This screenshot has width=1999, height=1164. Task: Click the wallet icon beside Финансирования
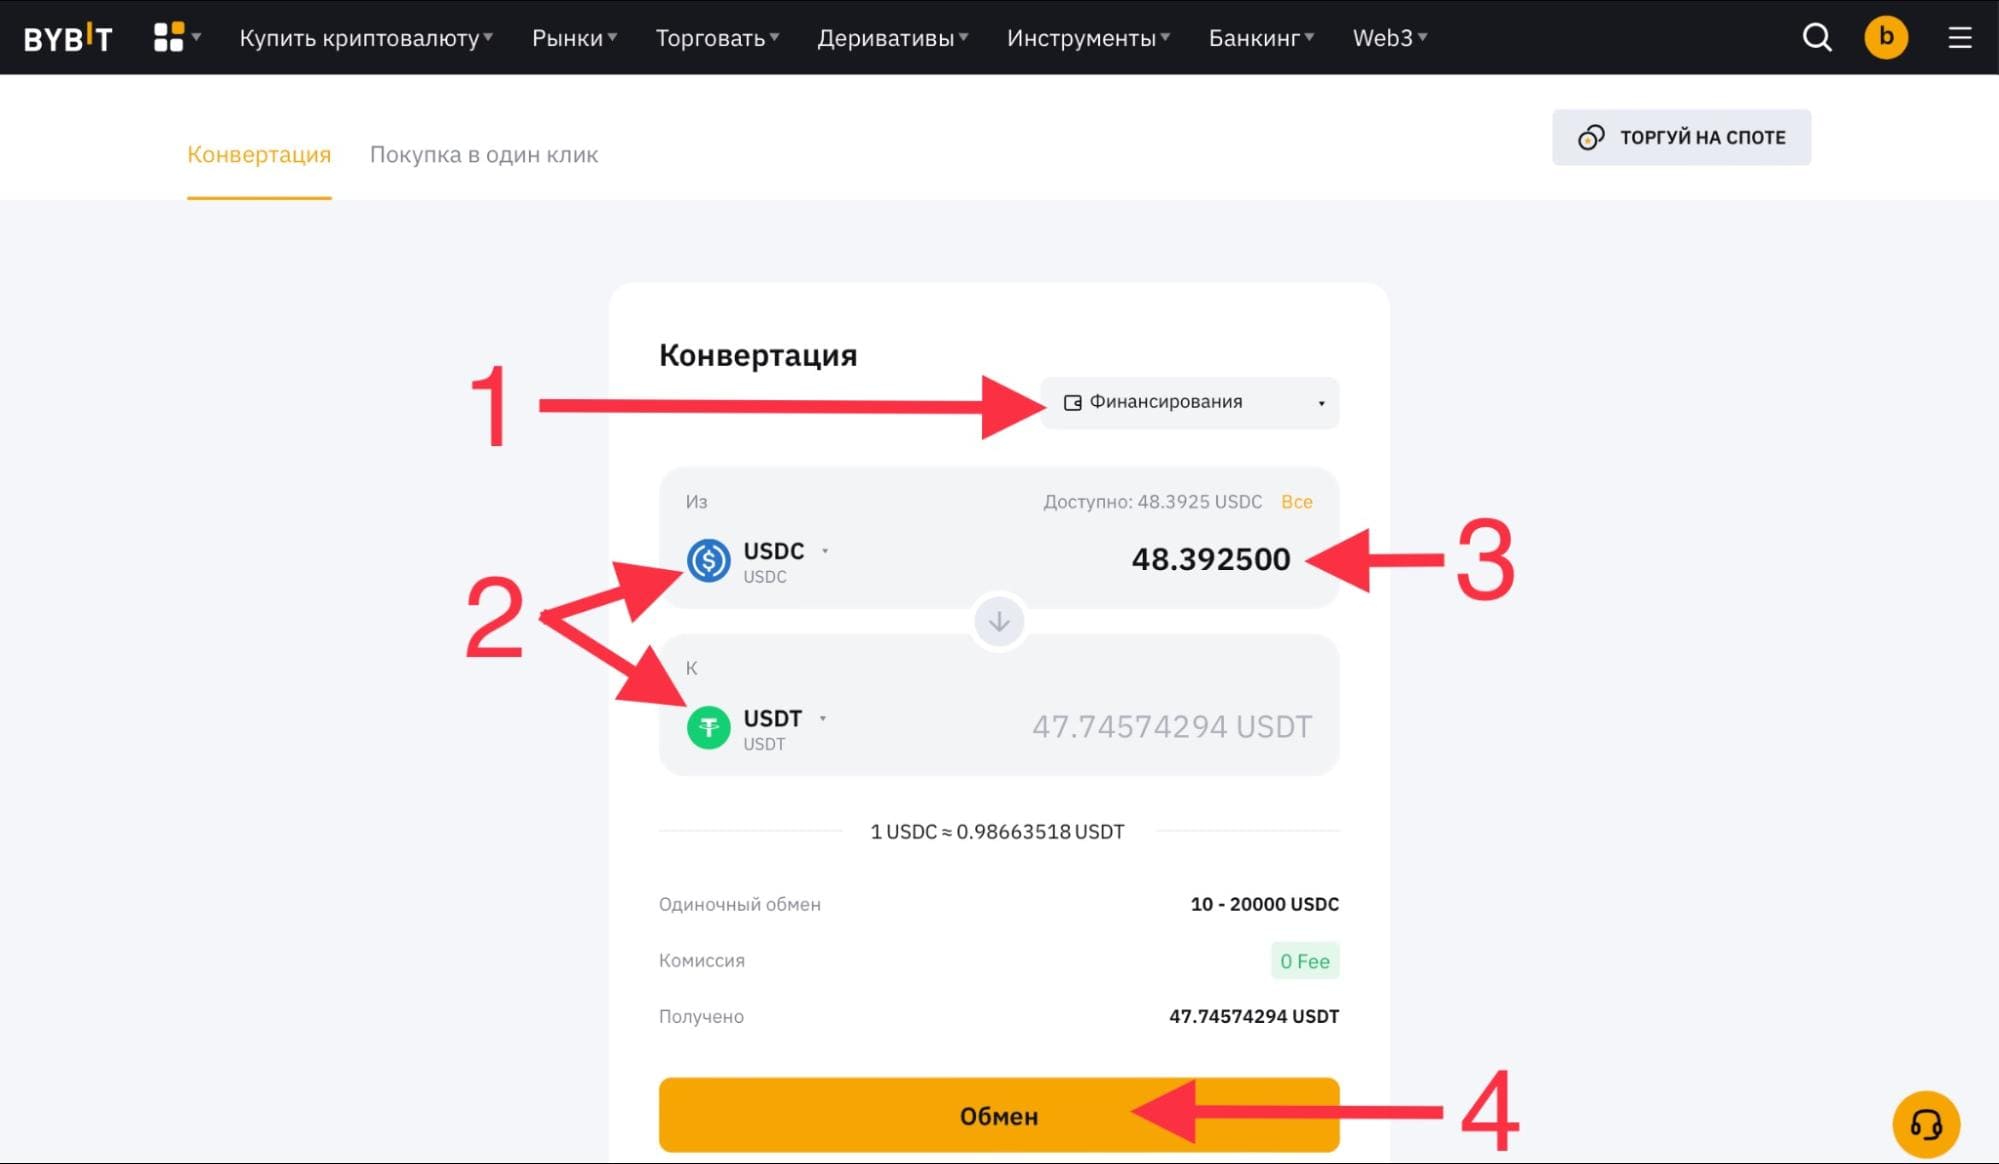tap(1072, 402)
